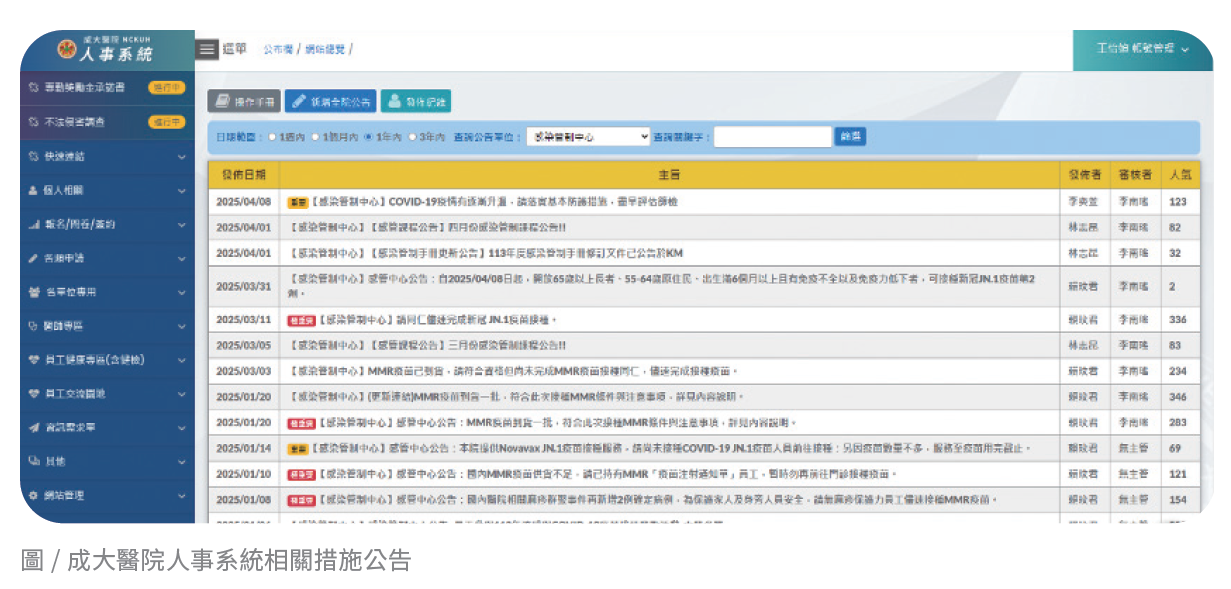This screenshot has height=589, width=1231.
Task: Click the person icon on the teal button
Action: tap(393, 101)
